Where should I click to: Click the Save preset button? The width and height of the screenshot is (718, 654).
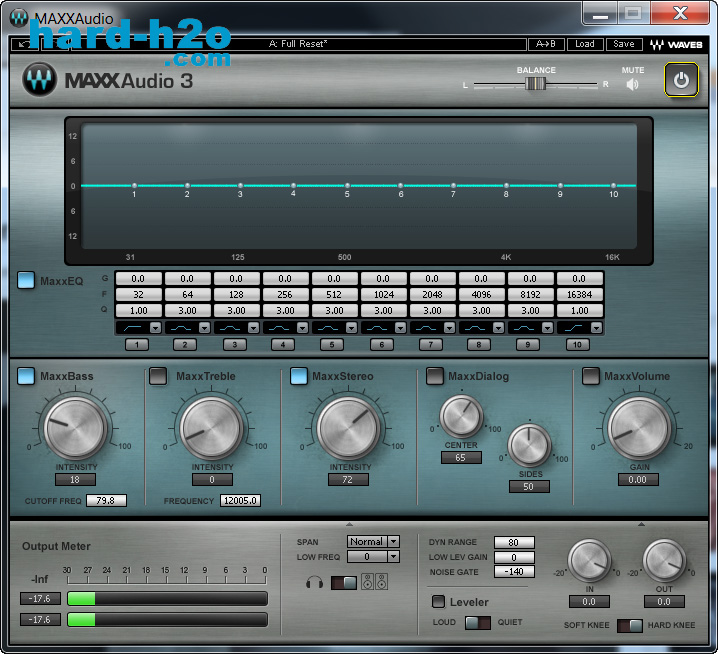pyautogui.click(x=624, y=44)
